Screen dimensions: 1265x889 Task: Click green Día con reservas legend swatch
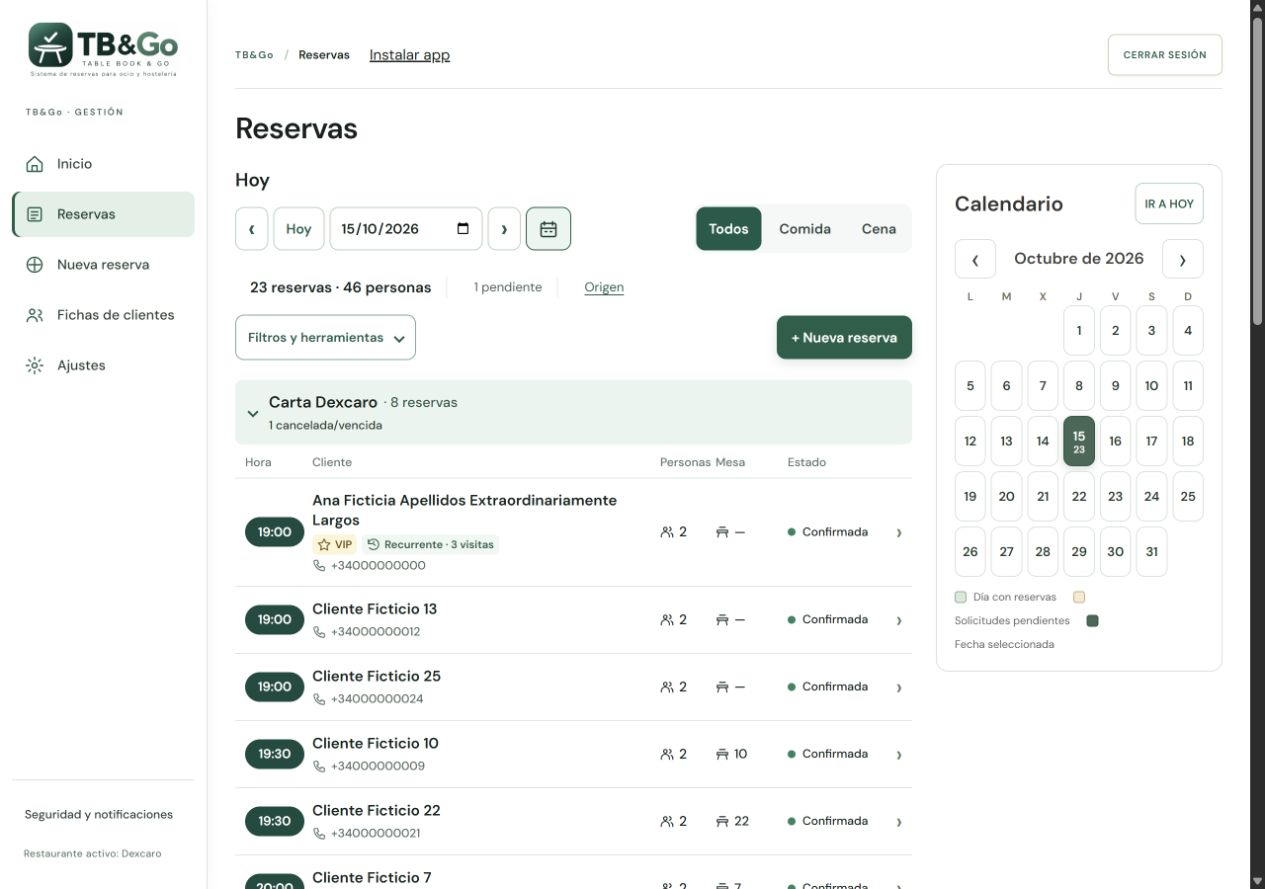961,597
